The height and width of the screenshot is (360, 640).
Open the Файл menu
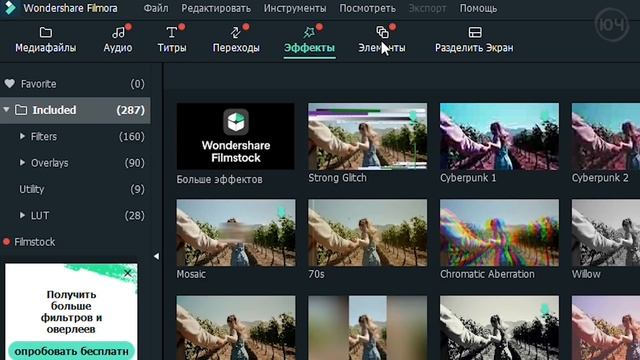pos(156,8)
